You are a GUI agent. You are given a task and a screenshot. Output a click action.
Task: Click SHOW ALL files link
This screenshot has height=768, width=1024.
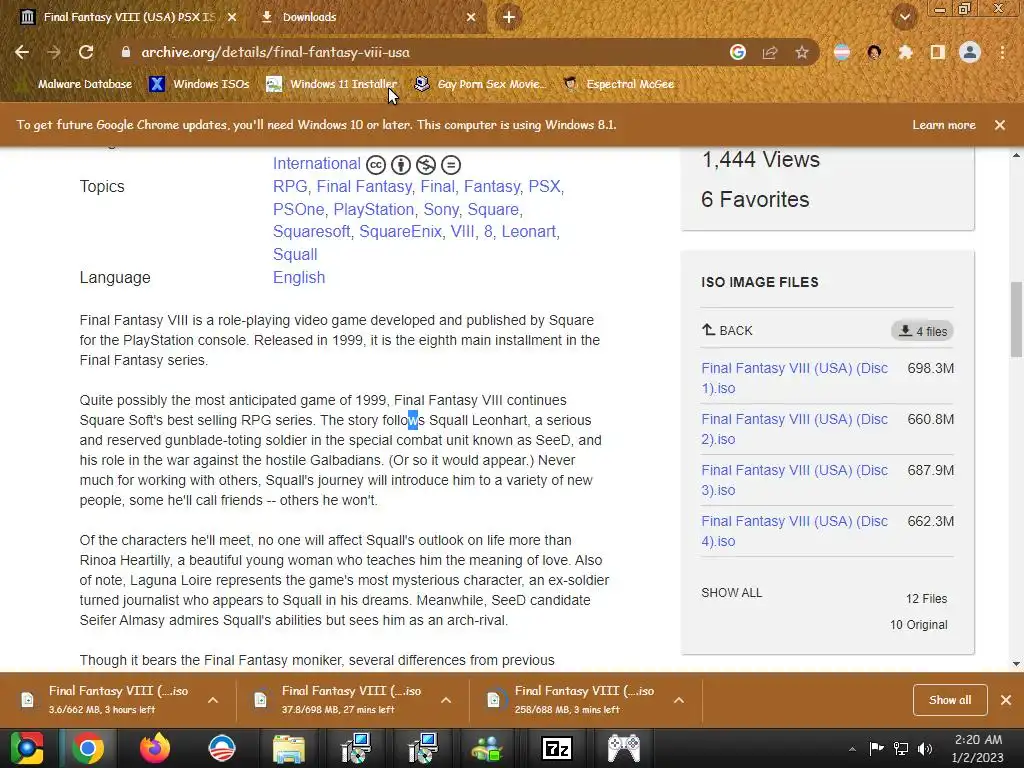pos(731,592)
